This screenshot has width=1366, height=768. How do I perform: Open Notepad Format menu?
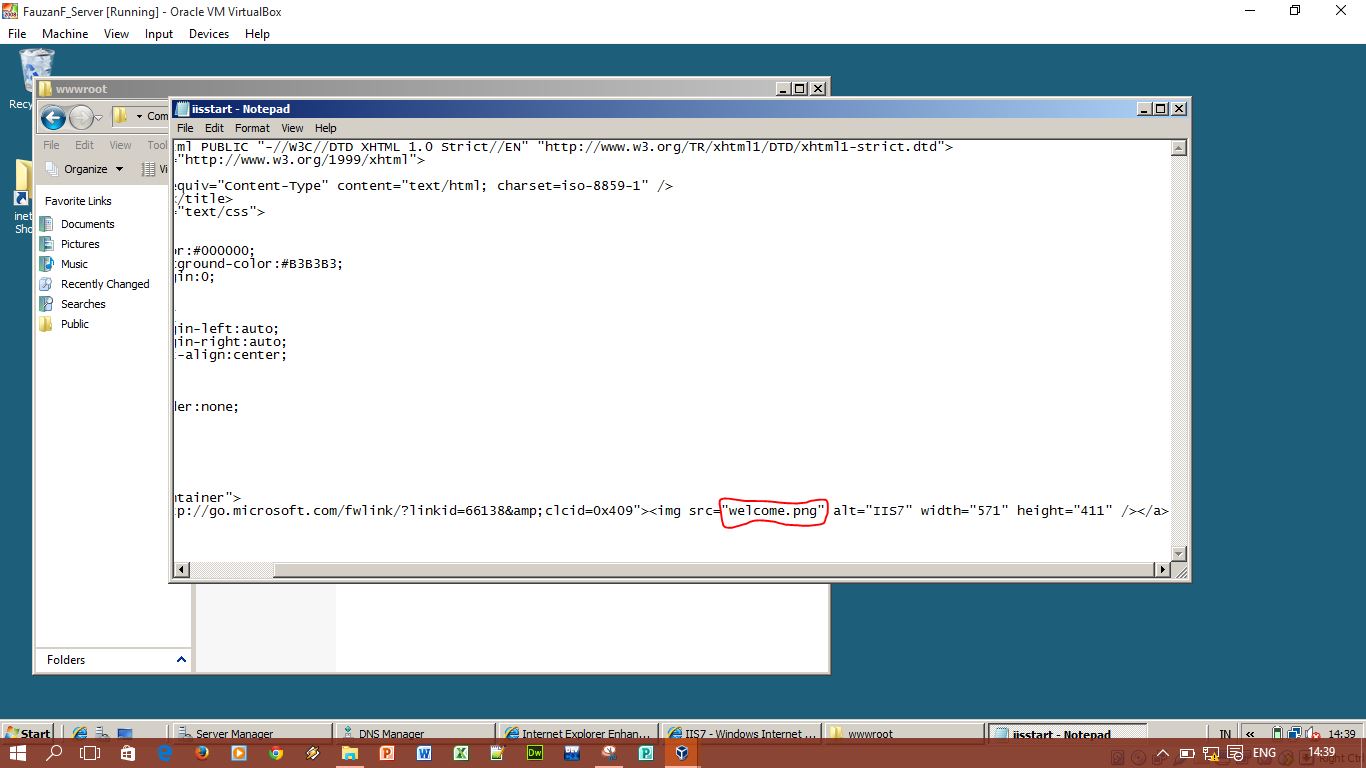(252, 128)
